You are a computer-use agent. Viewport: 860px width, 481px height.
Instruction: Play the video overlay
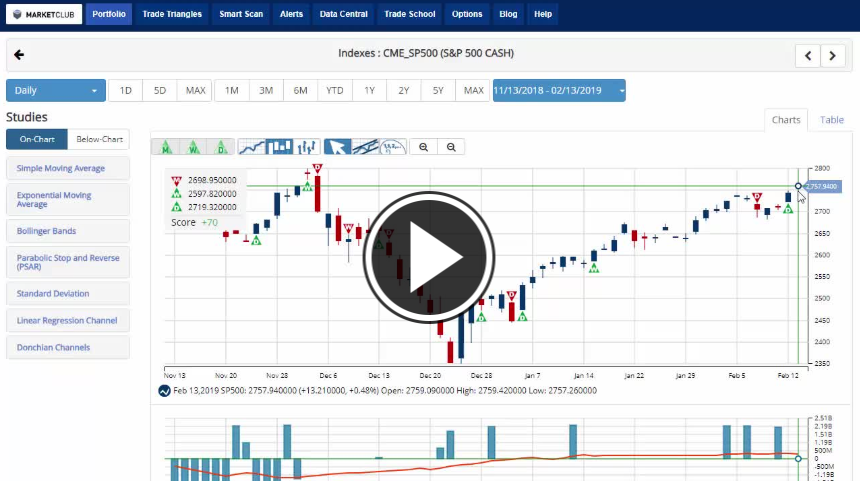point(429,257)
